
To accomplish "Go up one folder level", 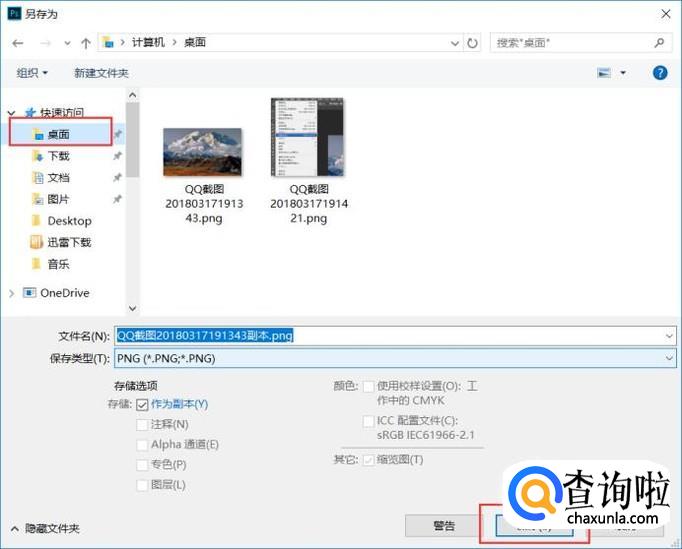I will (x=86, y=43).
